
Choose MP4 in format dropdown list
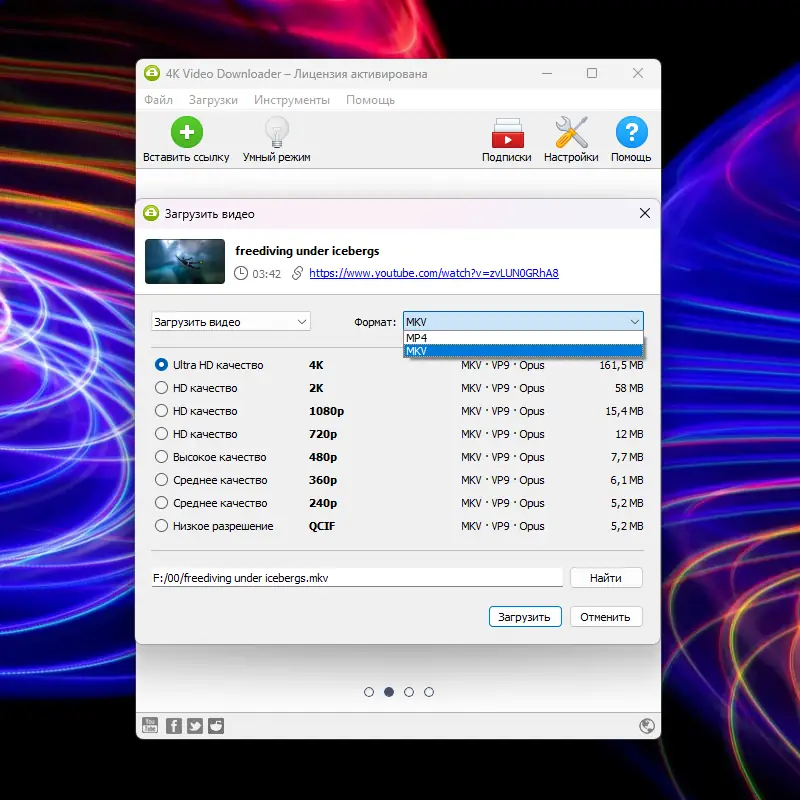(523, 338)
